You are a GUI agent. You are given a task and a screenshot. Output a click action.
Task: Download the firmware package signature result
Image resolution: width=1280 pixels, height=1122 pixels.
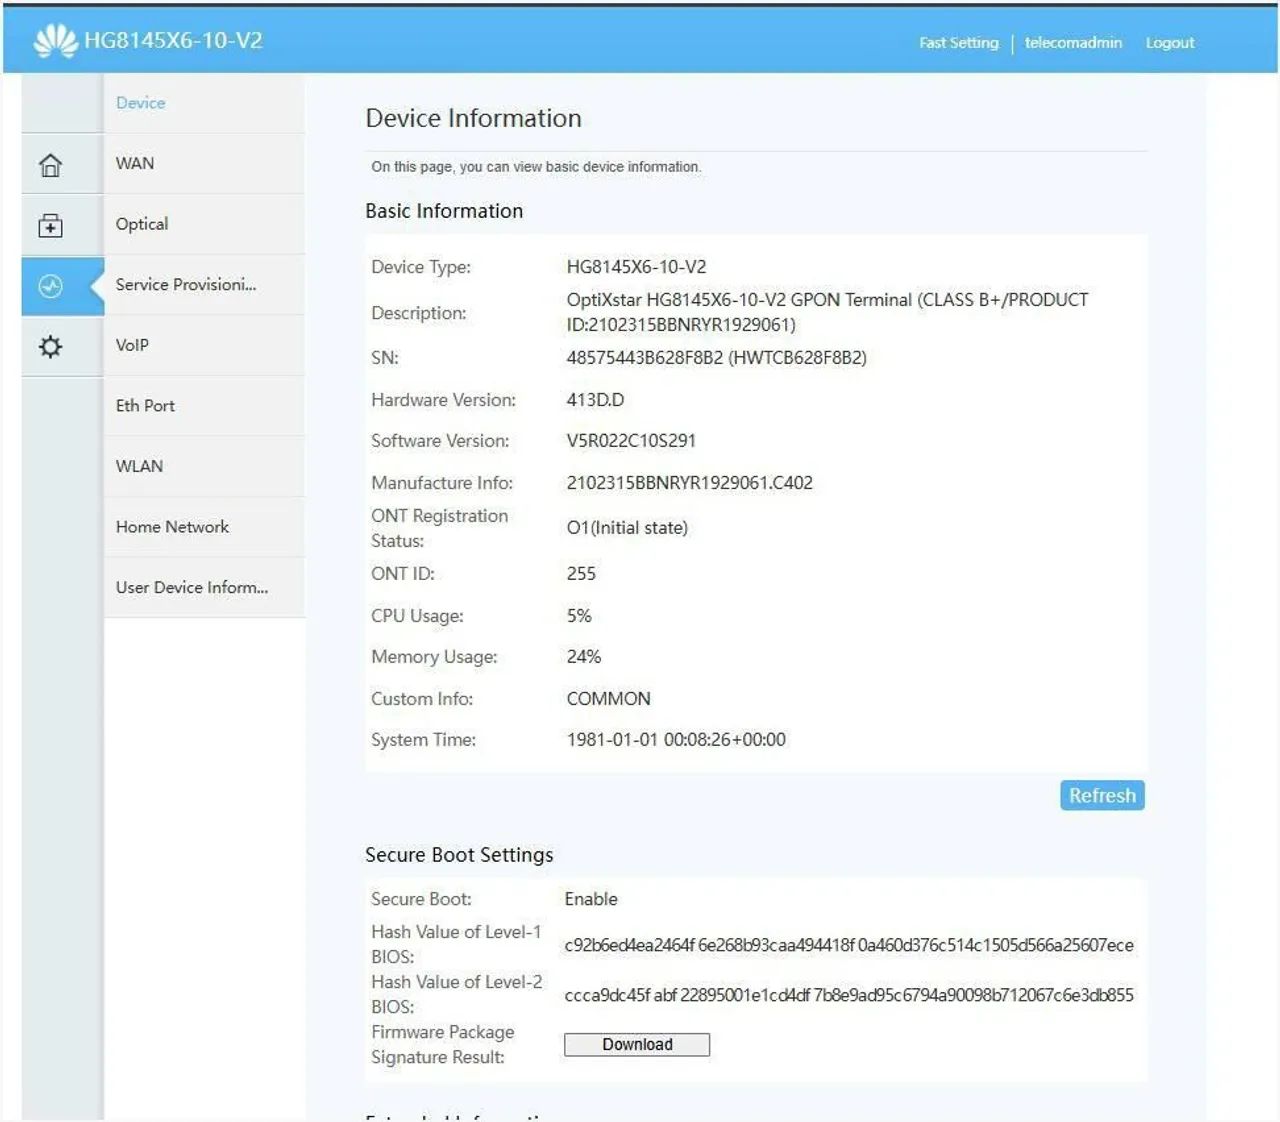point(637,1045)
